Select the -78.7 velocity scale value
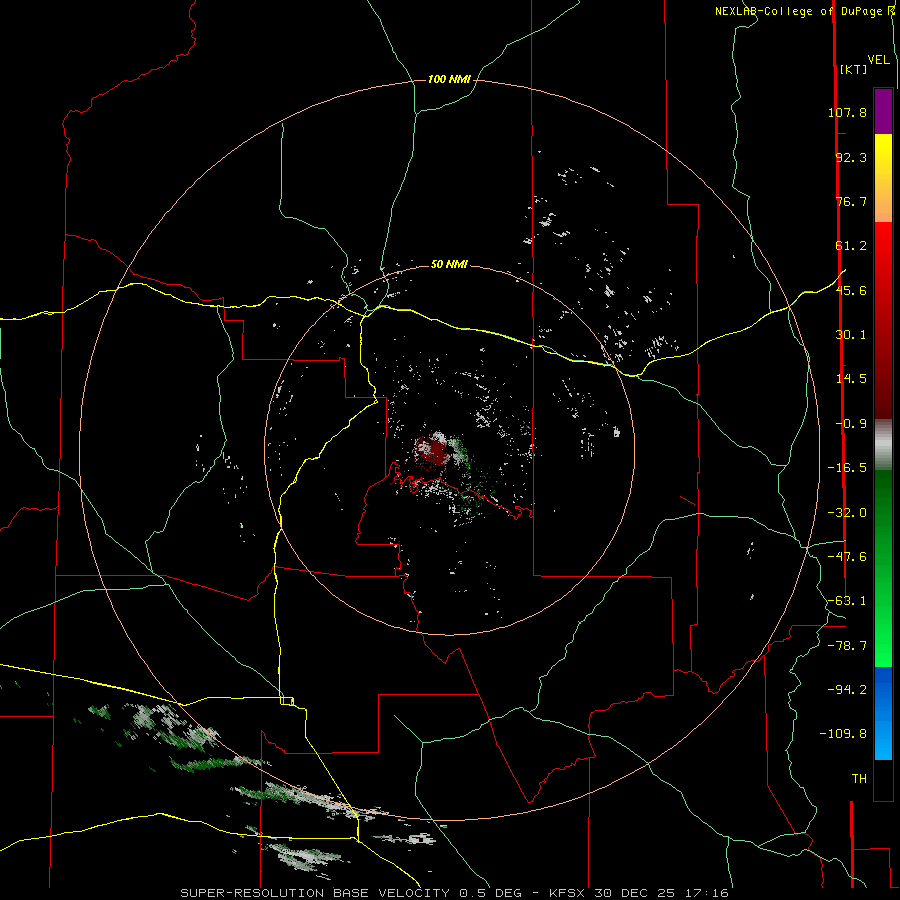The height and width of the screenshot is (900, 900). (x=847, y=646)
